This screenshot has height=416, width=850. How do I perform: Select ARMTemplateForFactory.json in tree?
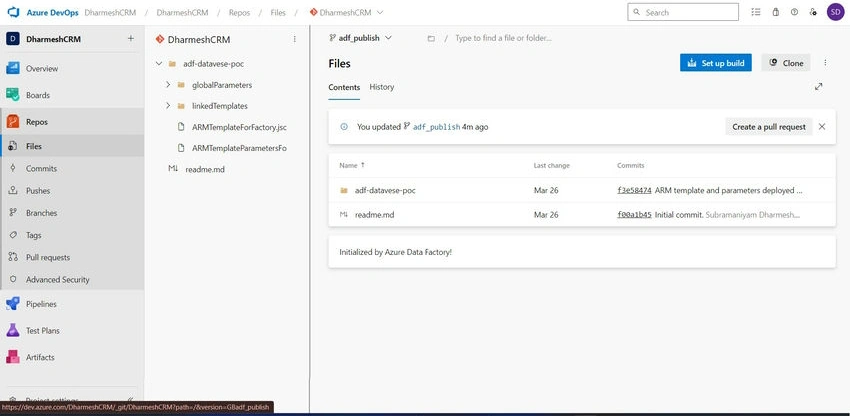tap(239, 127)
